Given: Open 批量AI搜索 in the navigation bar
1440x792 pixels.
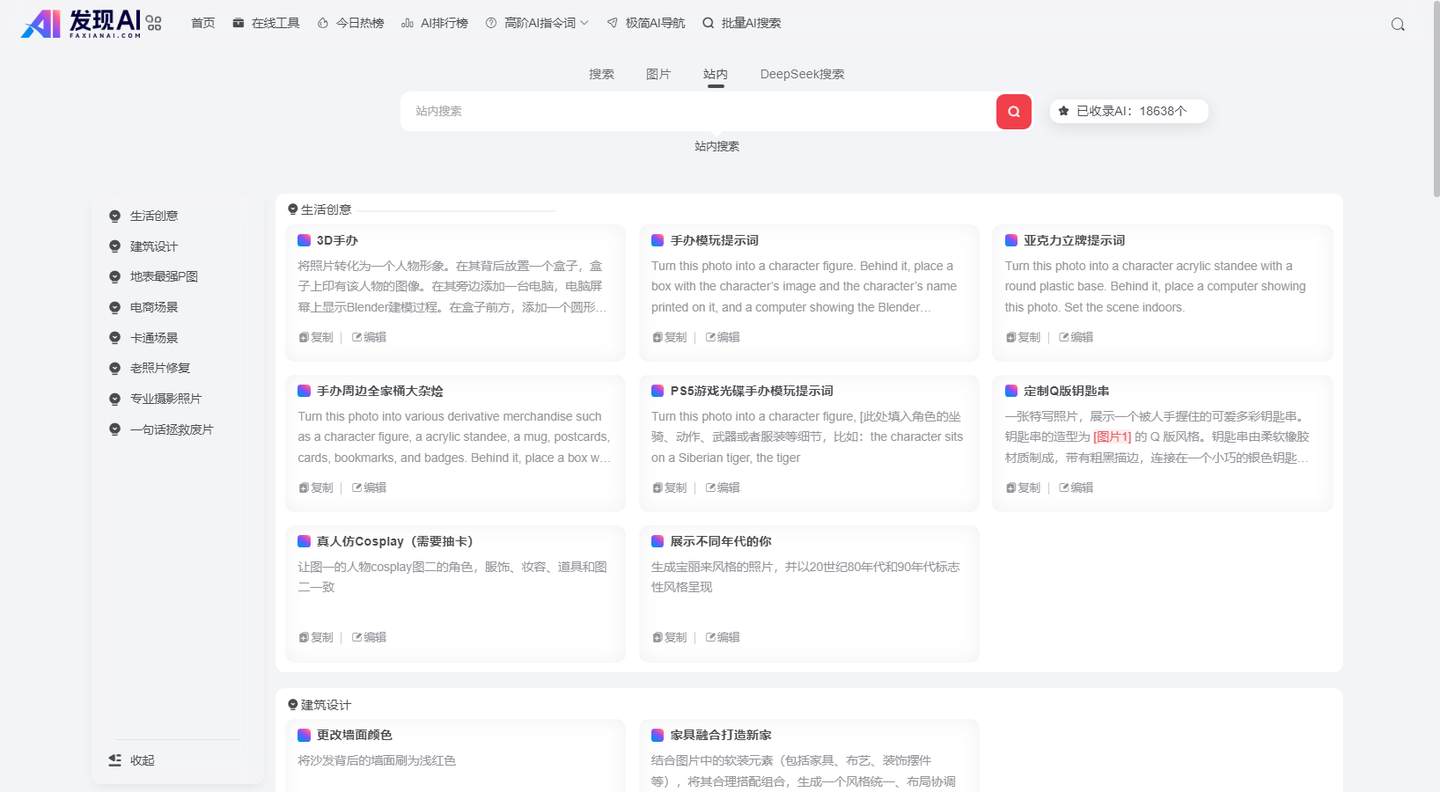Looking at the screenshot, I should point(742,23).
